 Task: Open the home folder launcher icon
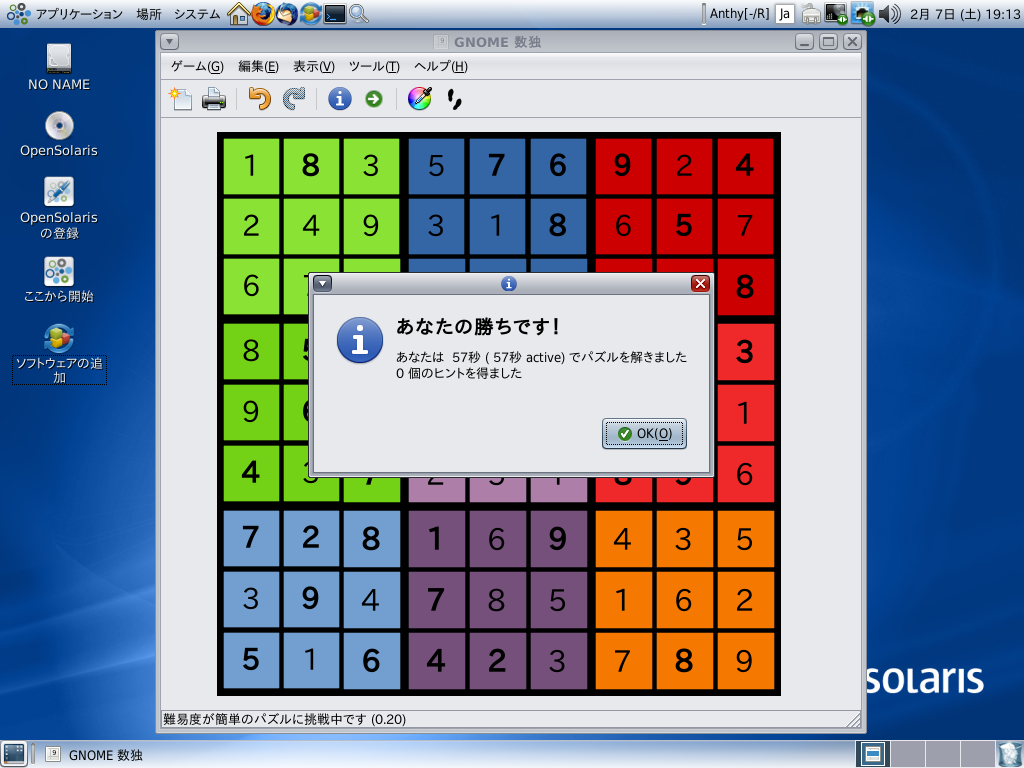[x=238, y=13]
